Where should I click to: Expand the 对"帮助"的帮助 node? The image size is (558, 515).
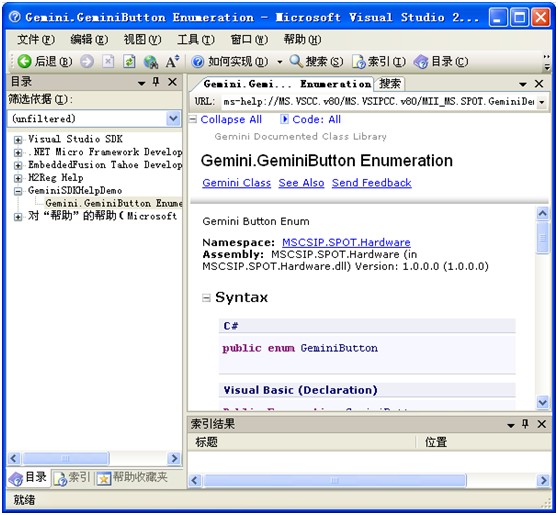pos(18,217)
